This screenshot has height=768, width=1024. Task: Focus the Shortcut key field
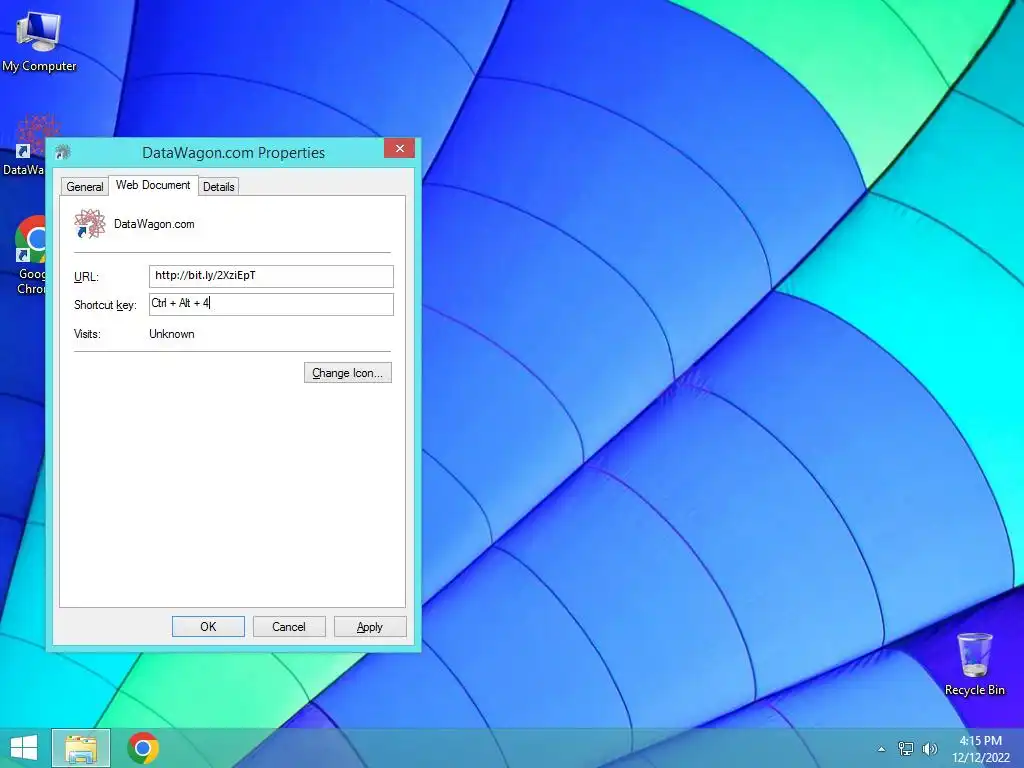point(271,304)
